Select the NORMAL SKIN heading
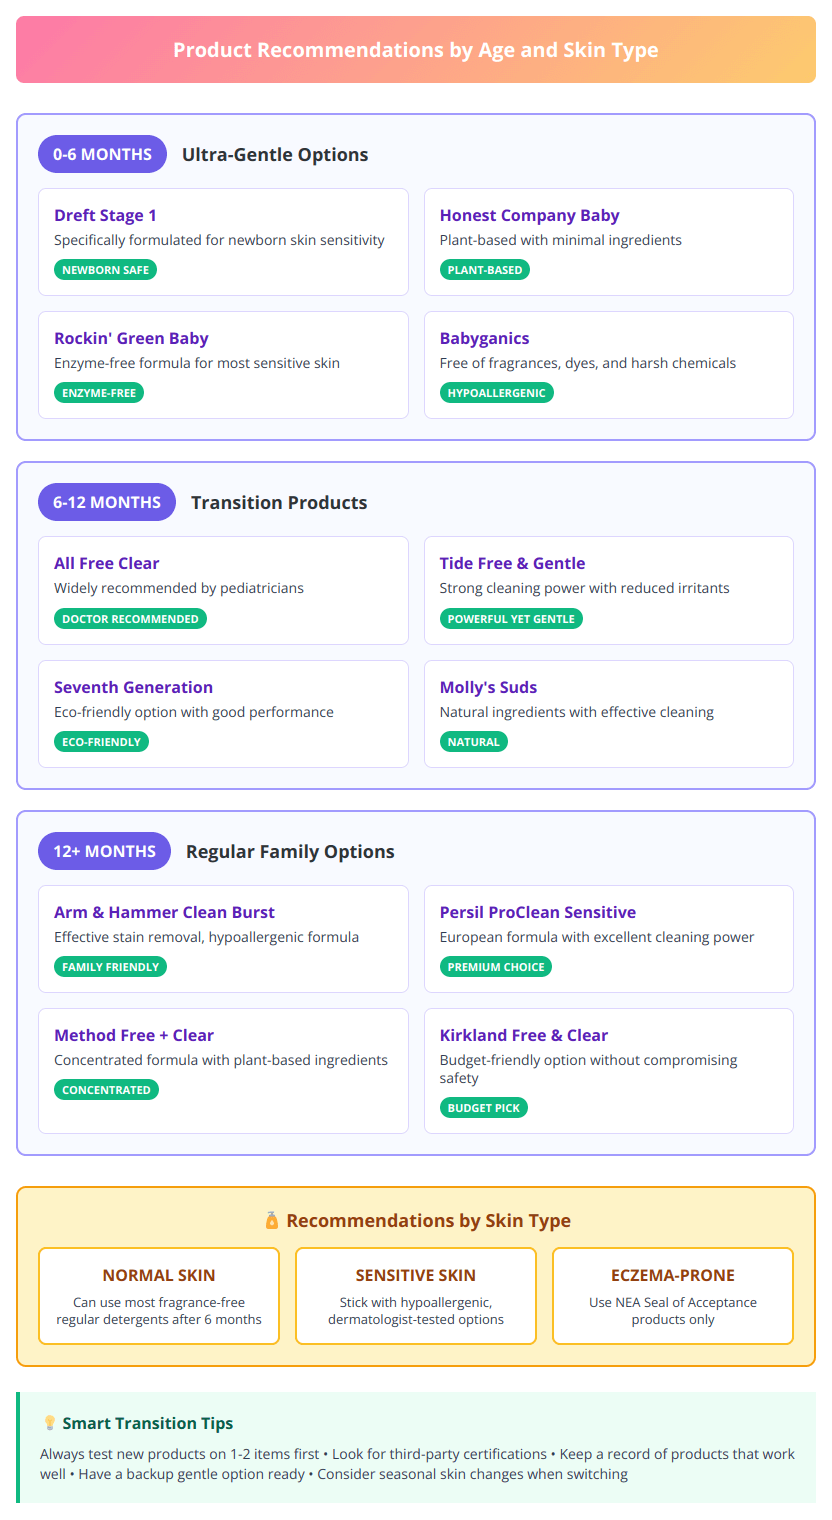 [x=159, y=1275]
